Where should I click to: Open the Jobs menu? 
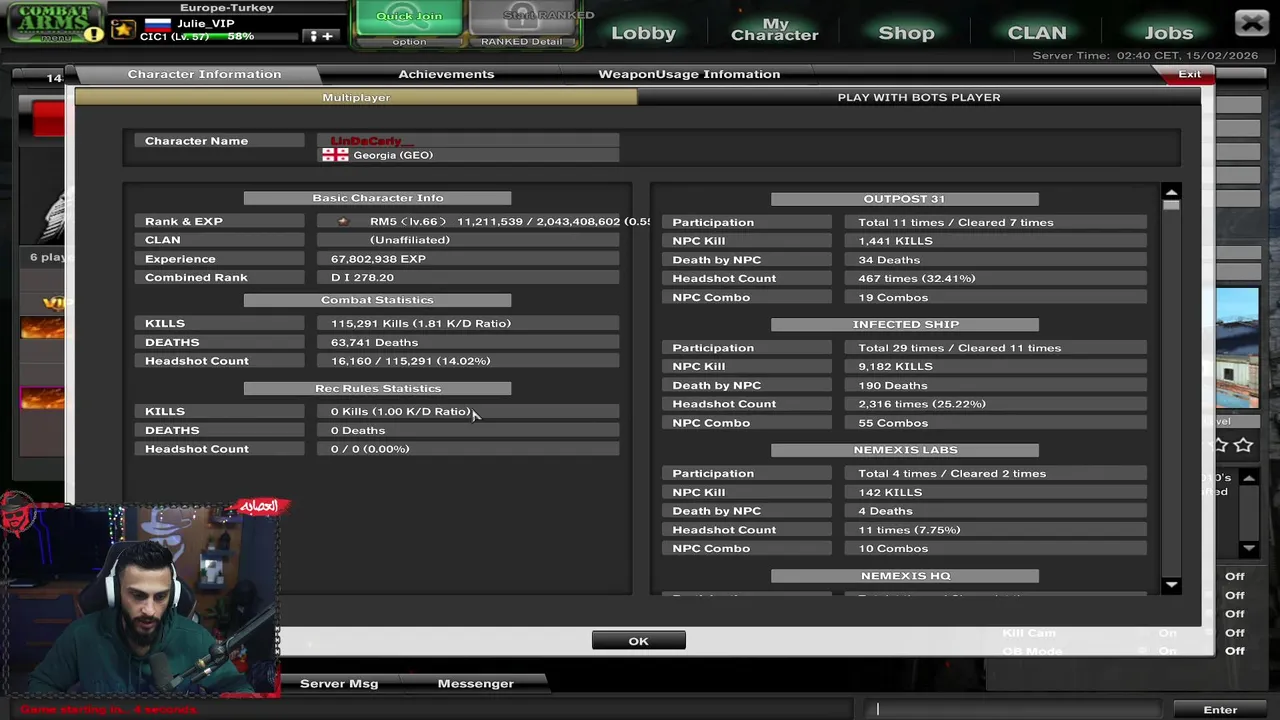point(1168,33)
